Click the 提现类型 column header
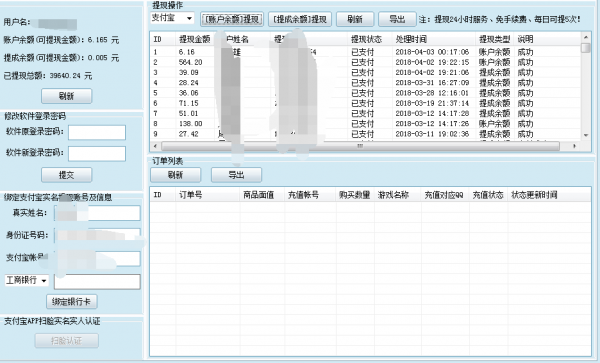This screenshot has width=600, height=363. 494,39
